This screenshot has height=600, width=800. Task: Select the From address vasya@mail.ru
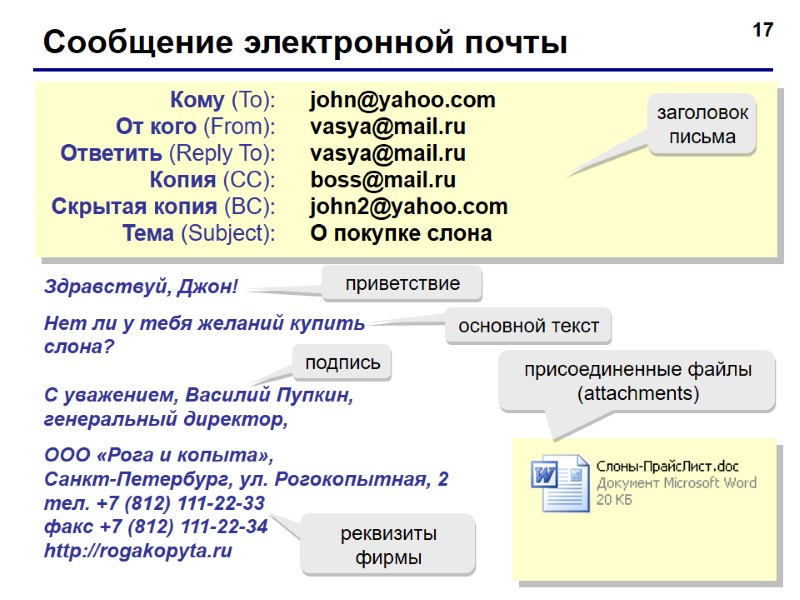[388, 127]
